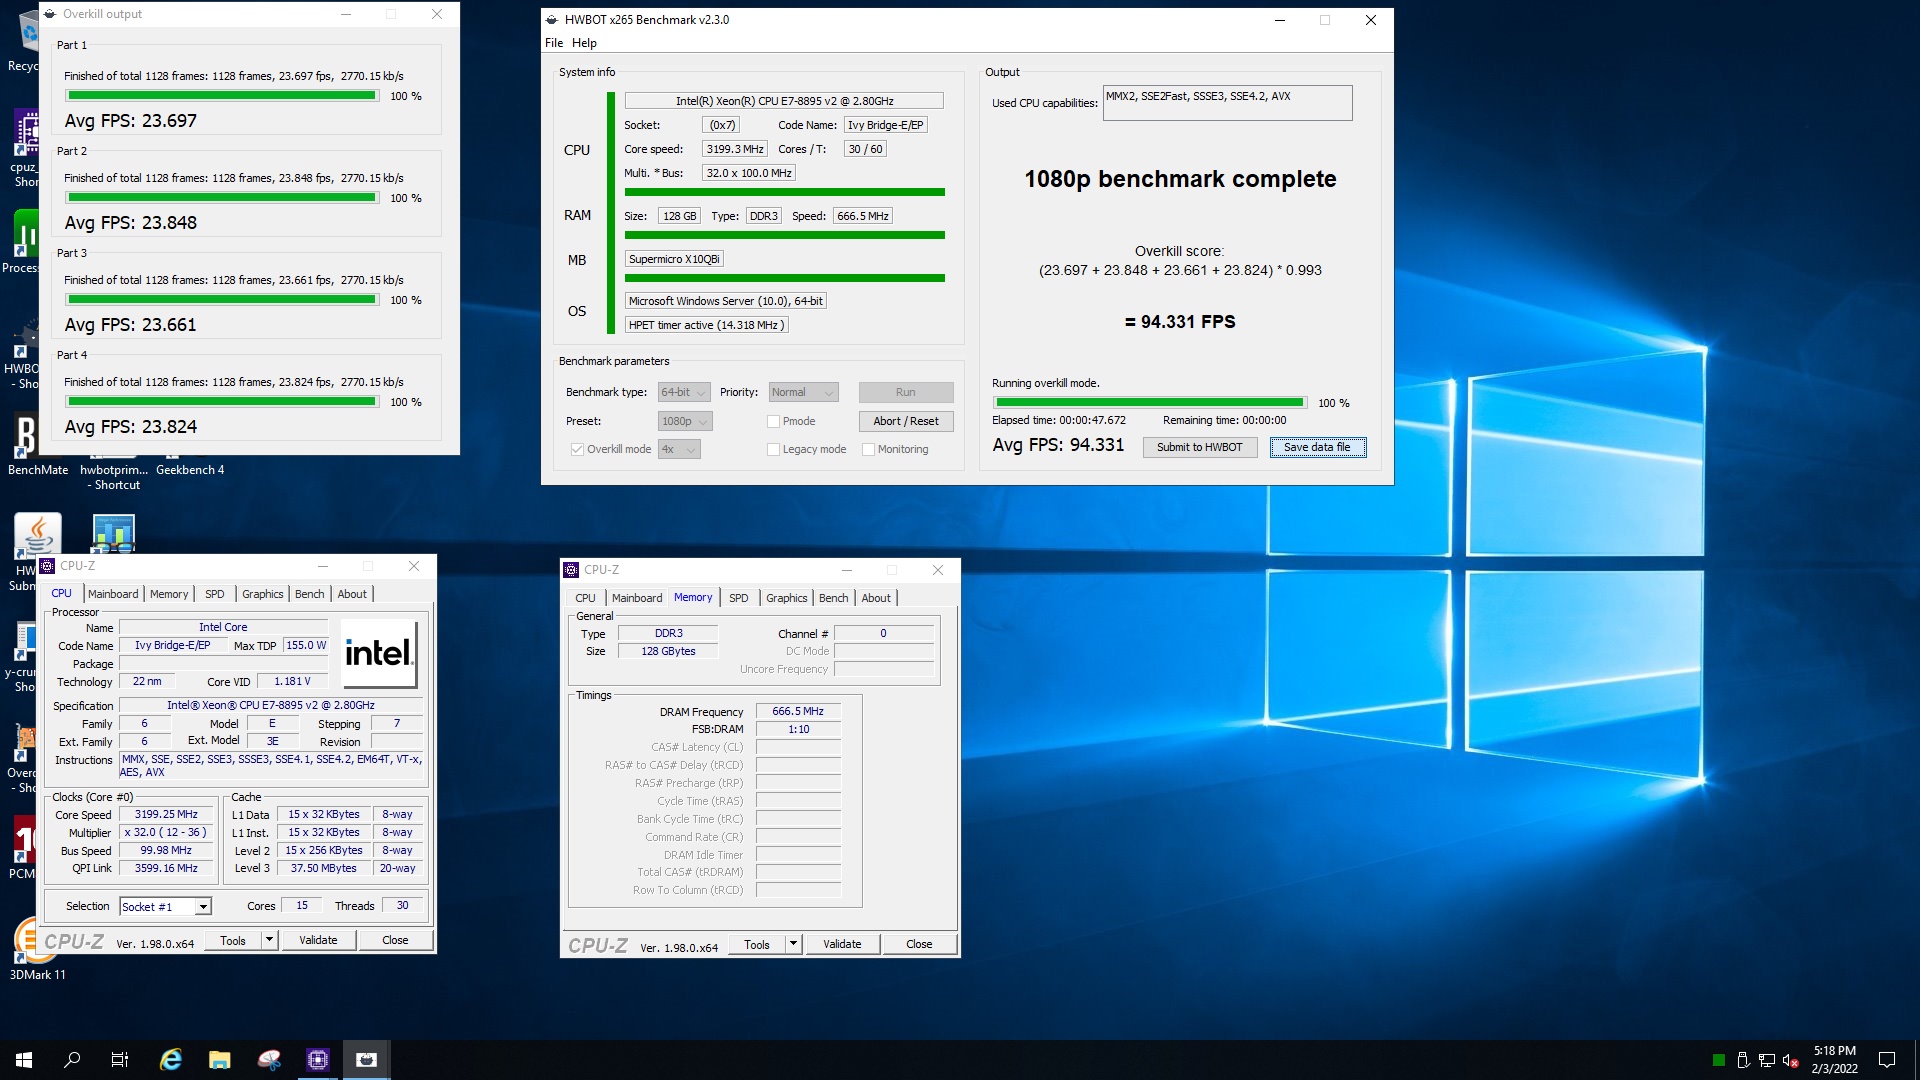
Task: Click the muted volume tray icon
Action: [1791, 1060]
